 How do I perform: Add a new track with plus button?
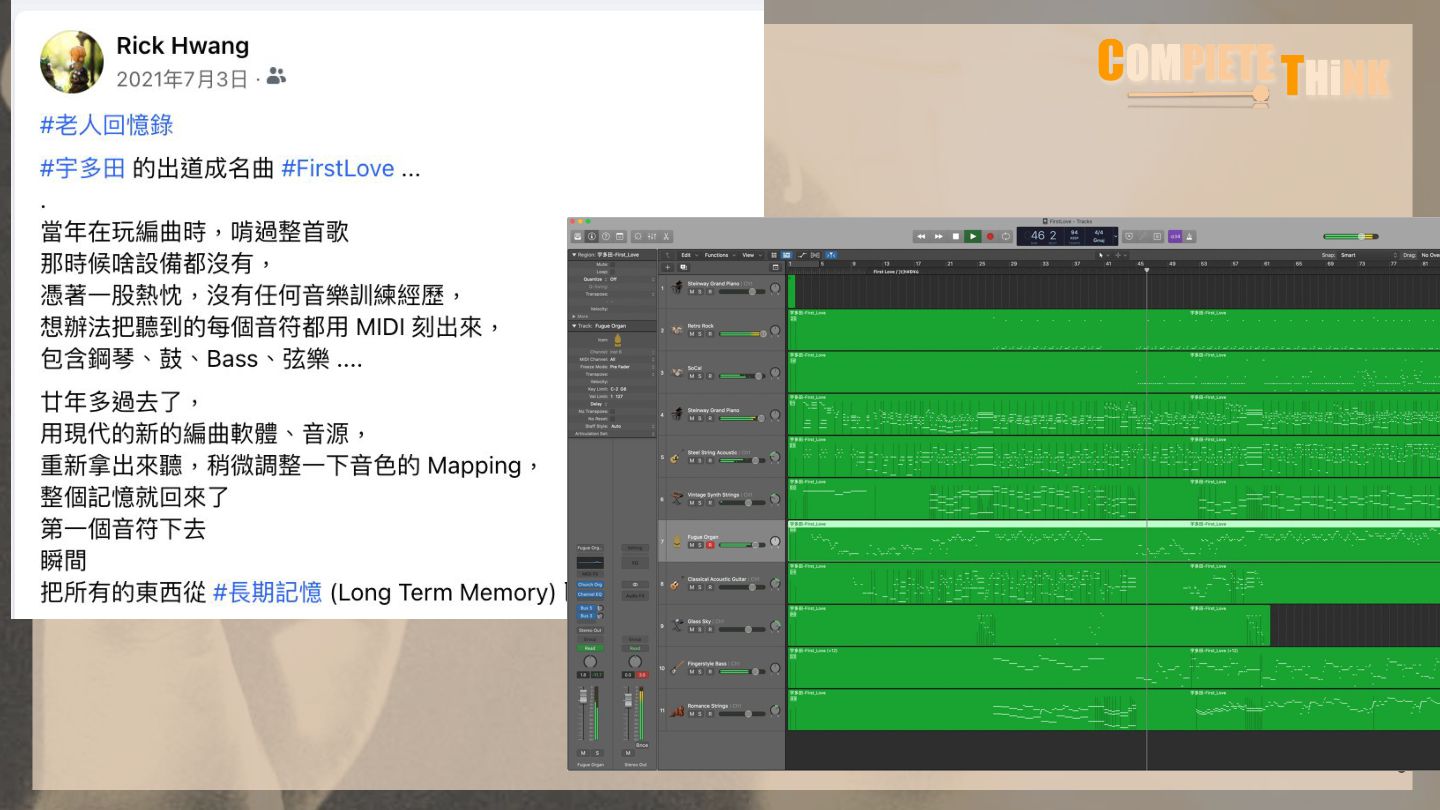(x=668, y=268)
